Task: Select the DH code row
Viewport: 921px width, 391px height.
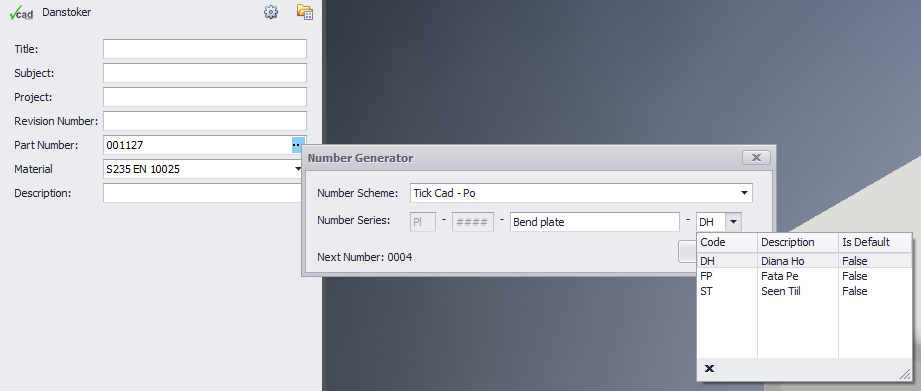Action: [804, 261]
